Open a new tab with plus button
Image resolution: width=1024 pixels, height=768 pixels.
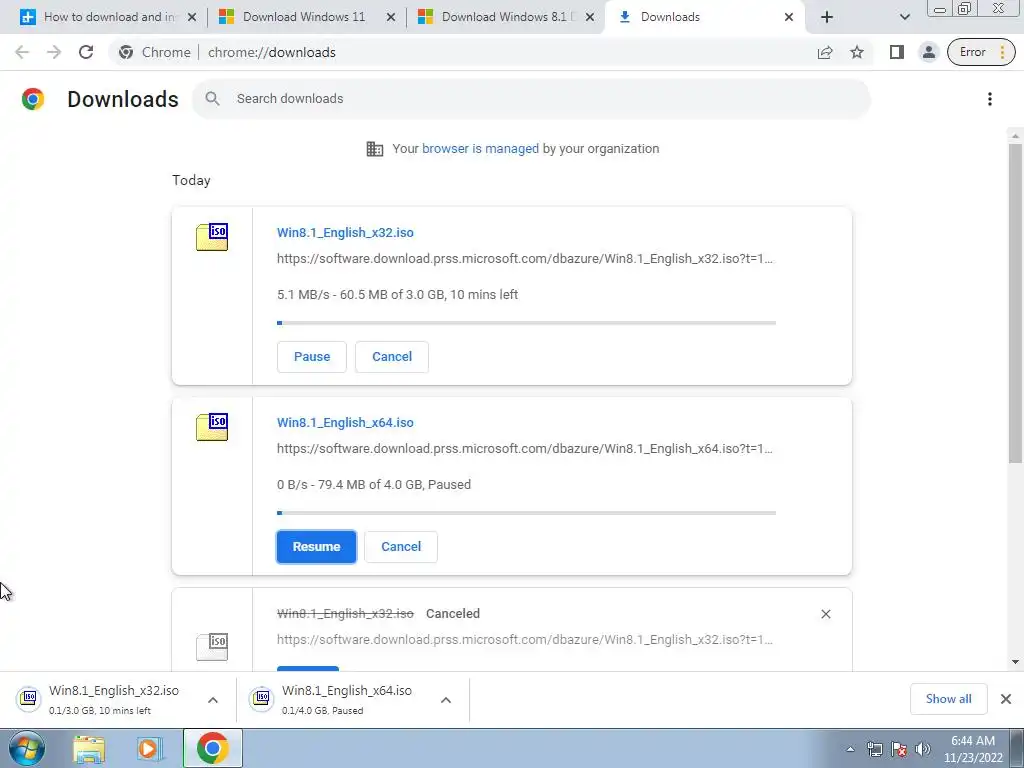pyautogui.click(x=827, y=17)
